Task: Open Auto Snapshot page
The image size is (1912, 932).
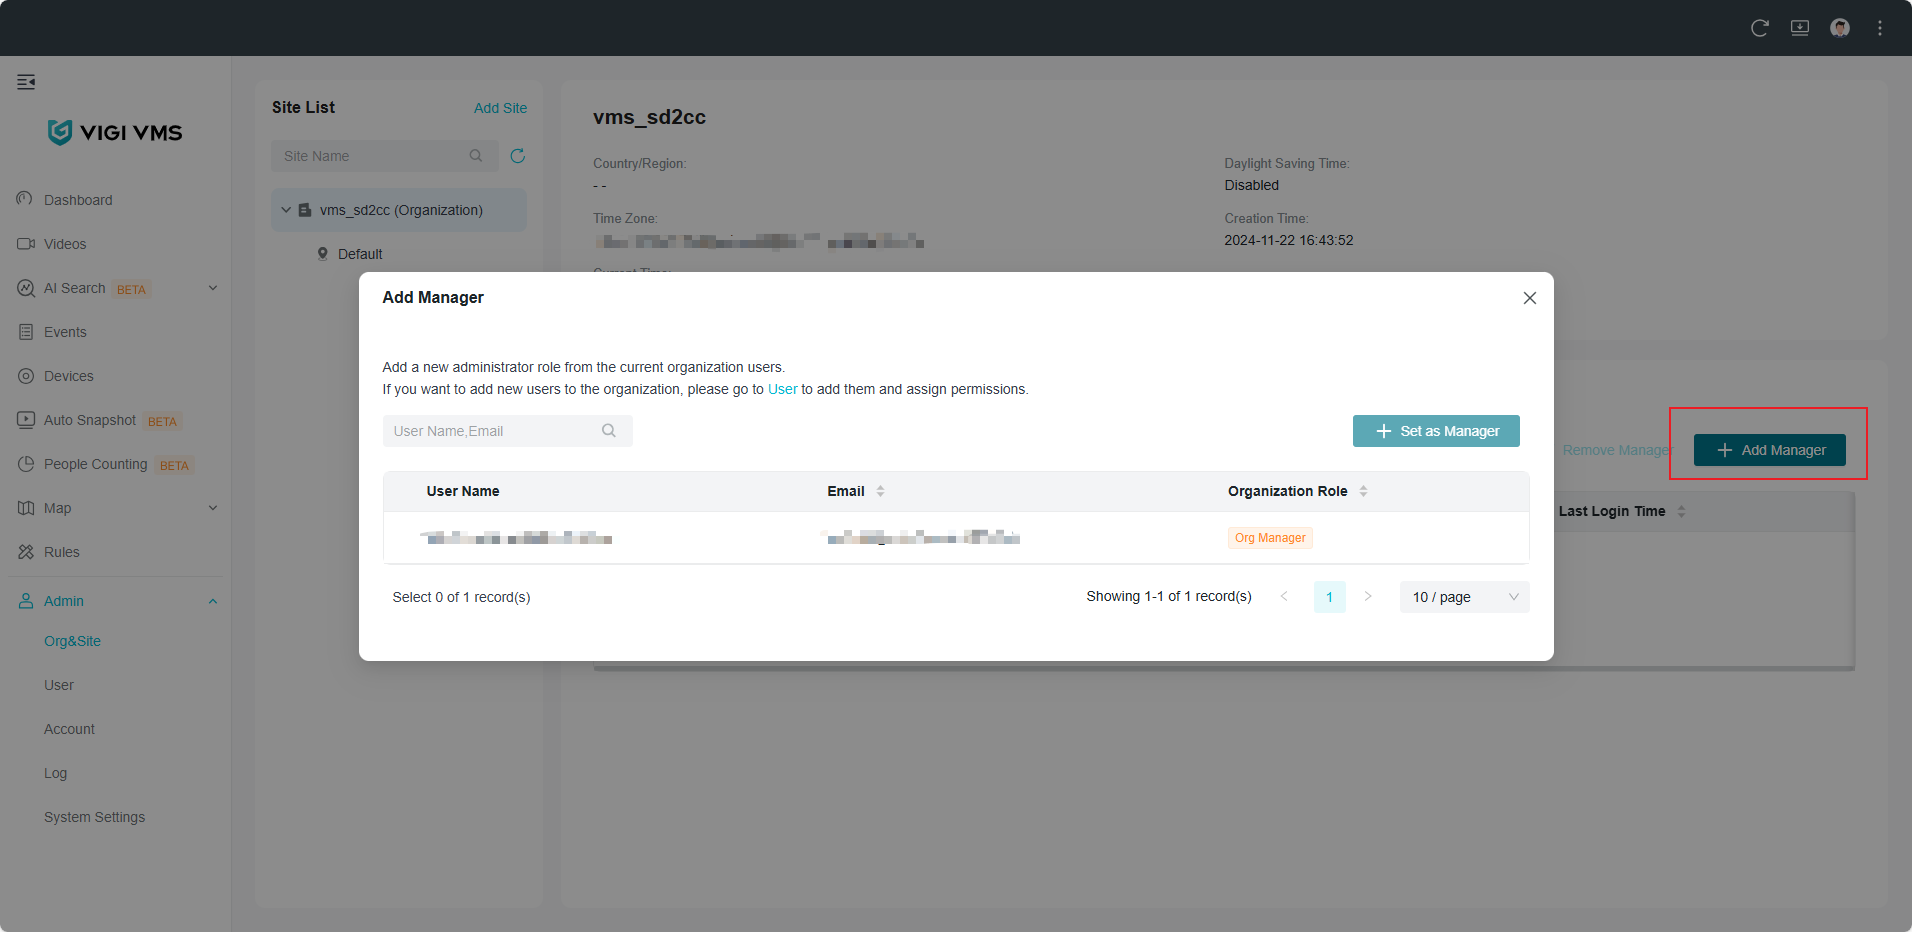Action: [90, 420]
